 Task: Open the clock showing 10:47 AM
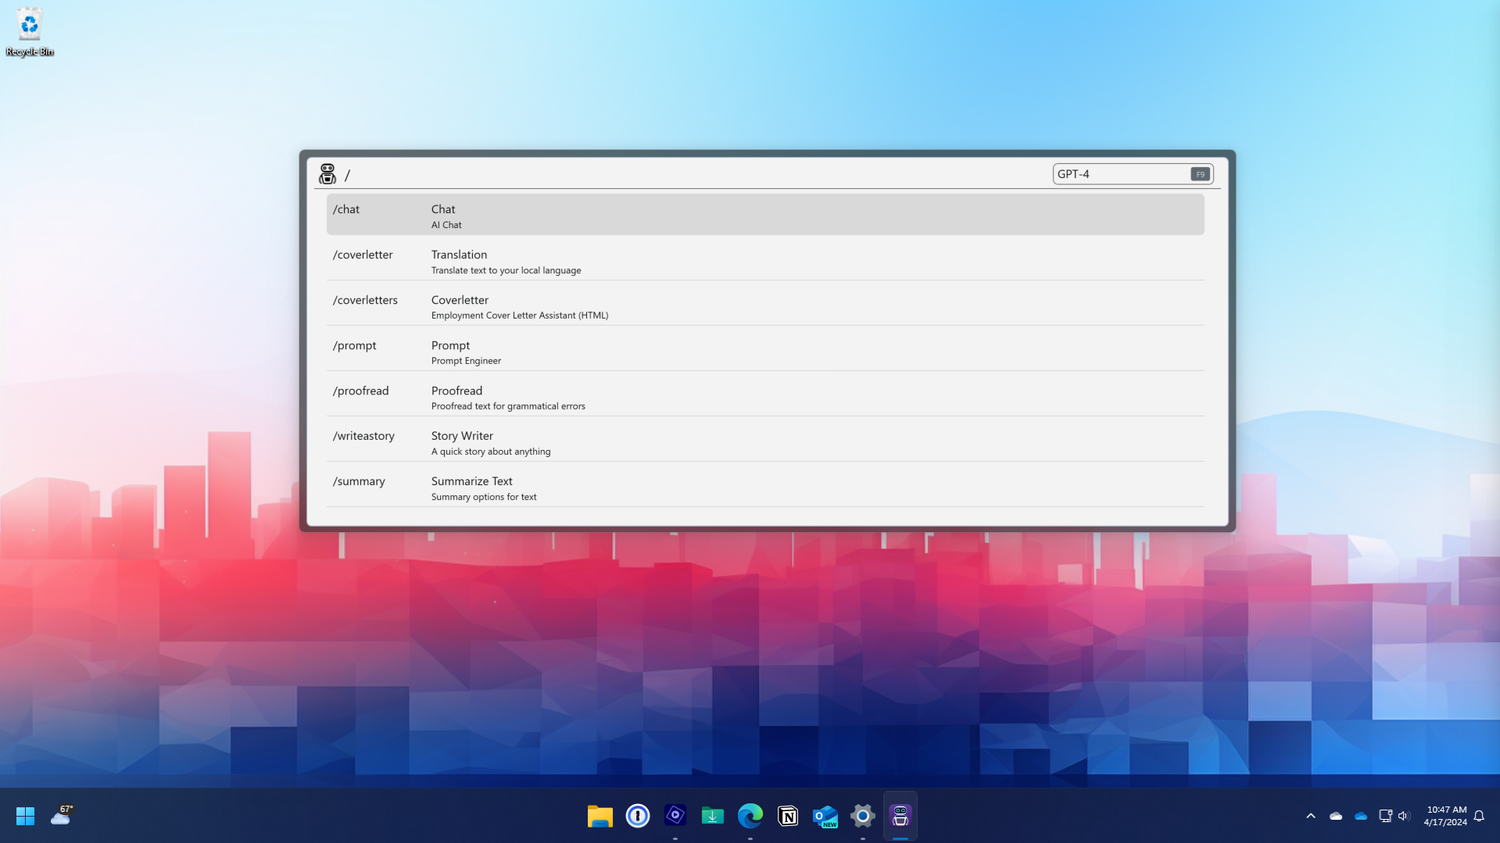[x=1446, y=816]
